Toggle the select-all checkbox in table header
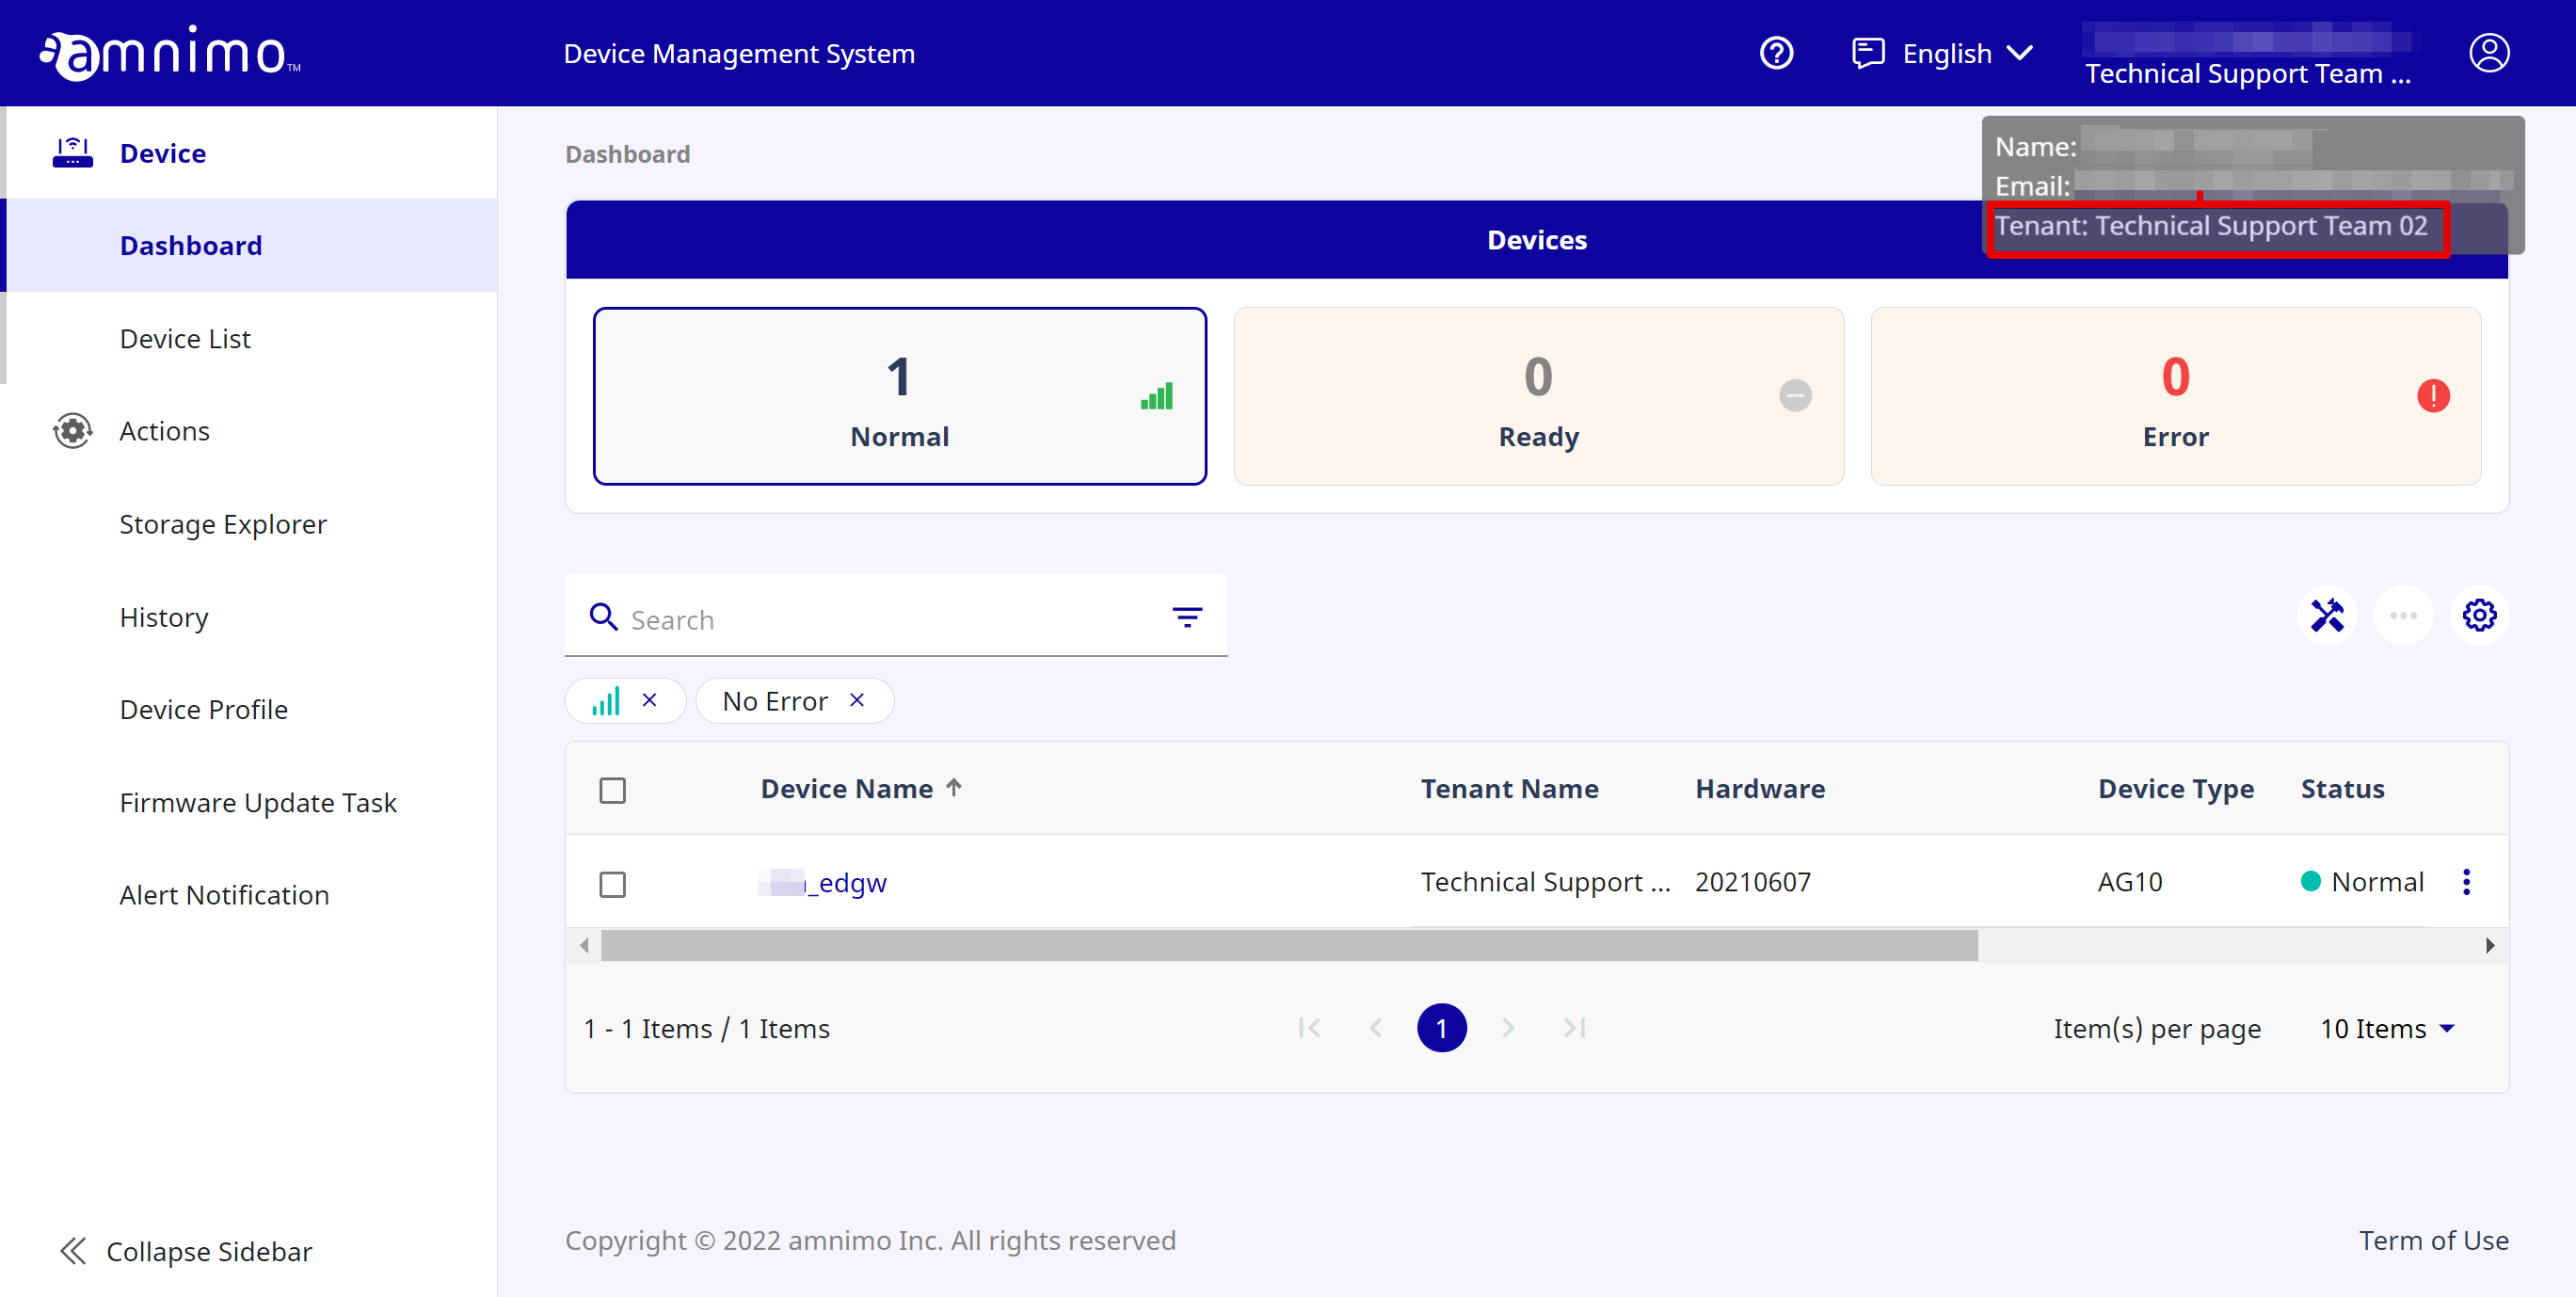Screen dimensions: 2576x1297 (613, 789)
